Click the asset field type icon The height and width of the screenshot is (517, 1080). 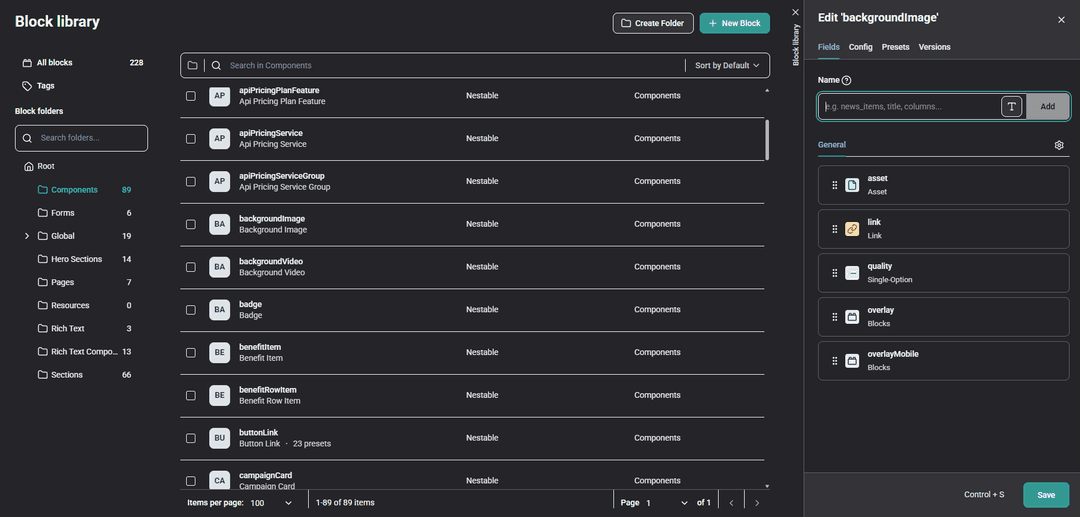click(x=852, y=185)
